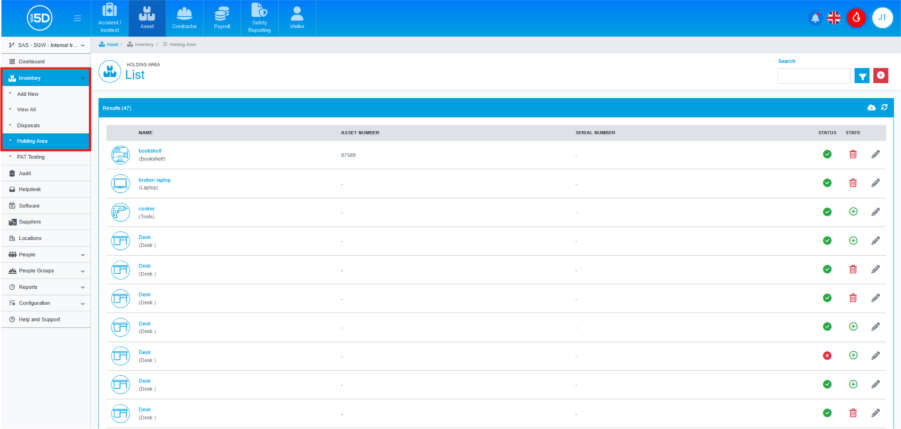Click the blue filter funnel button
Screen dimensions: 901x429
(862, 76)
